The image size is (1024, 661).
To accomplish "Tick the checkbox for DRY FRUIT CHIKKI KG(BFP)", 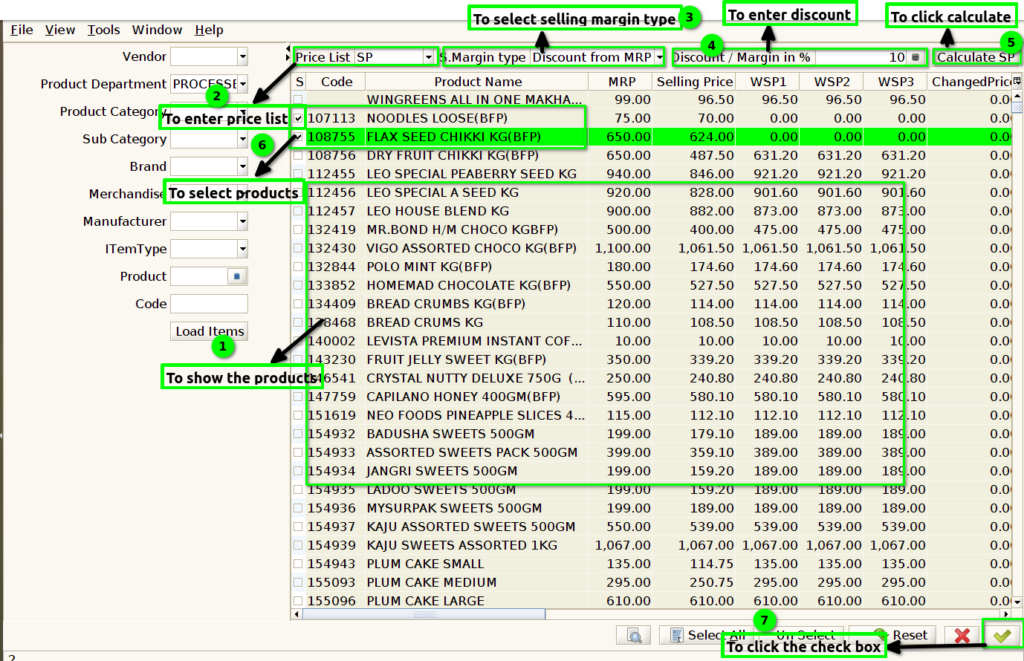I will coord(298,155).
